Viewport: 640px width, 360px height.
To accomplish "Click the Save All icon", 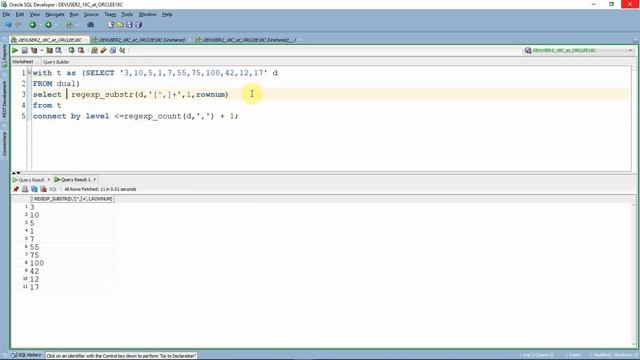I will (139, 25).
